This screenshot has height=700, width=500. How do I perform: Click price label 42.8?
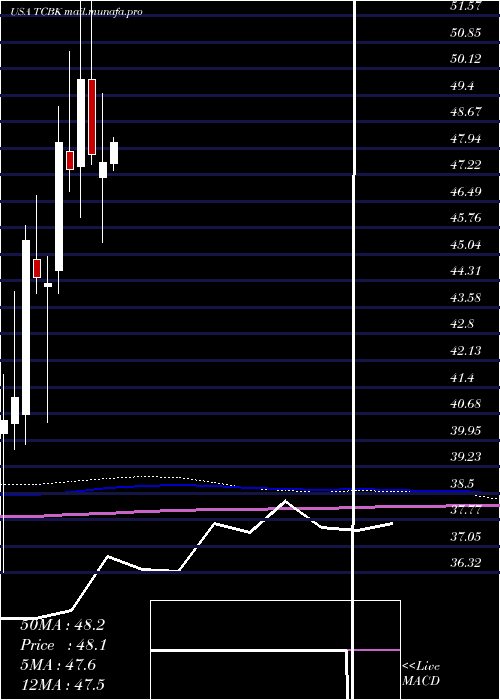(463, 324)
